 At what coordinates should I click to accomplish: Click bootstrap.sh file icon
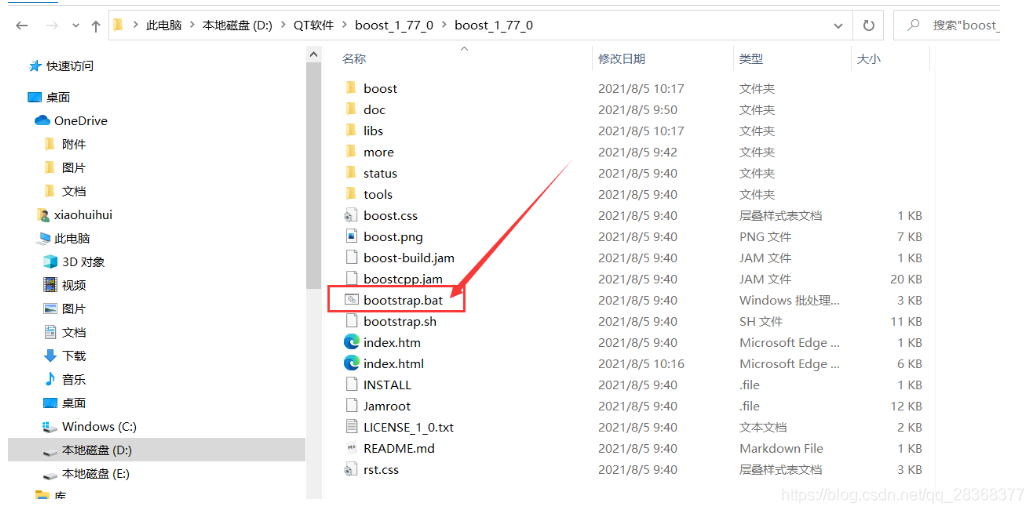[x=351, y=321]
